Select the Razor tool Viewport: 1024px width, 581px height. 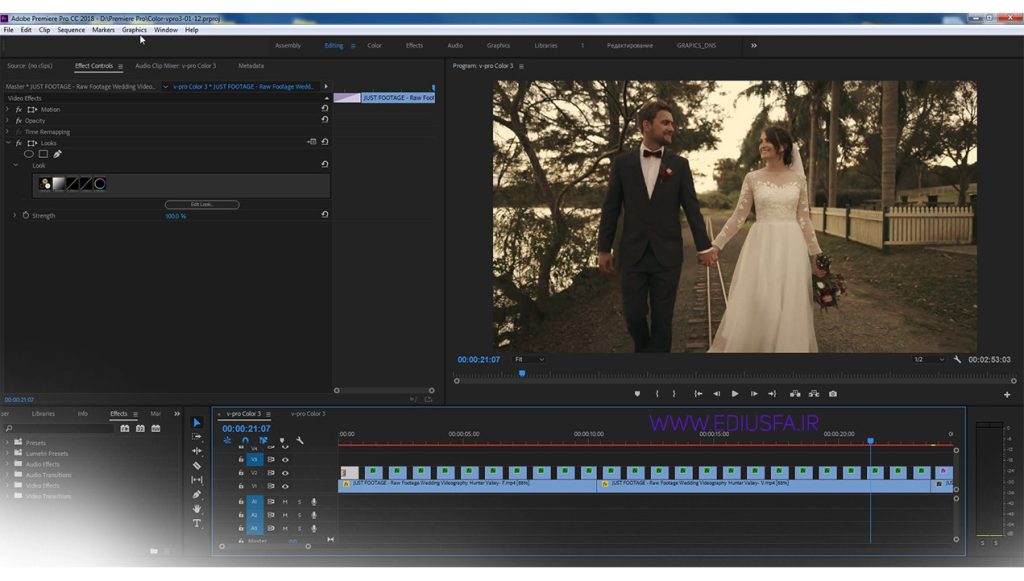pos(197,465)
